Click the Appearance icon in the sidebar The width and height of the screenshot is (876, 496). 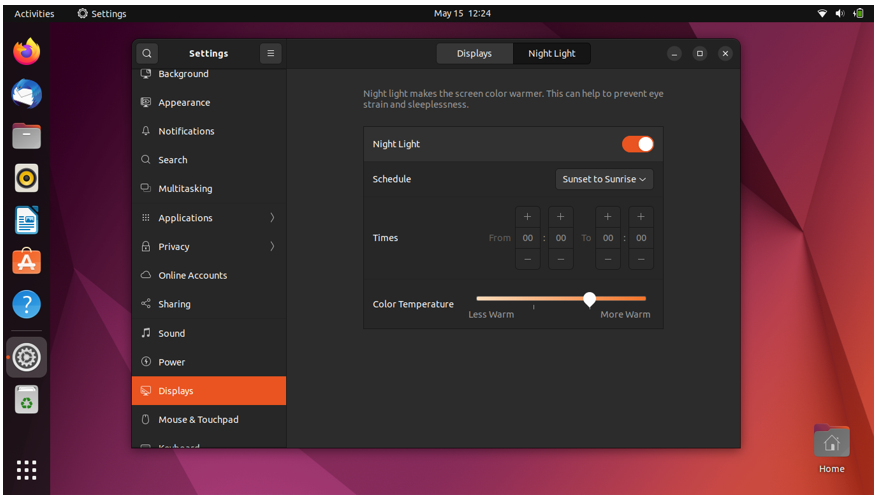coord(146,102)
